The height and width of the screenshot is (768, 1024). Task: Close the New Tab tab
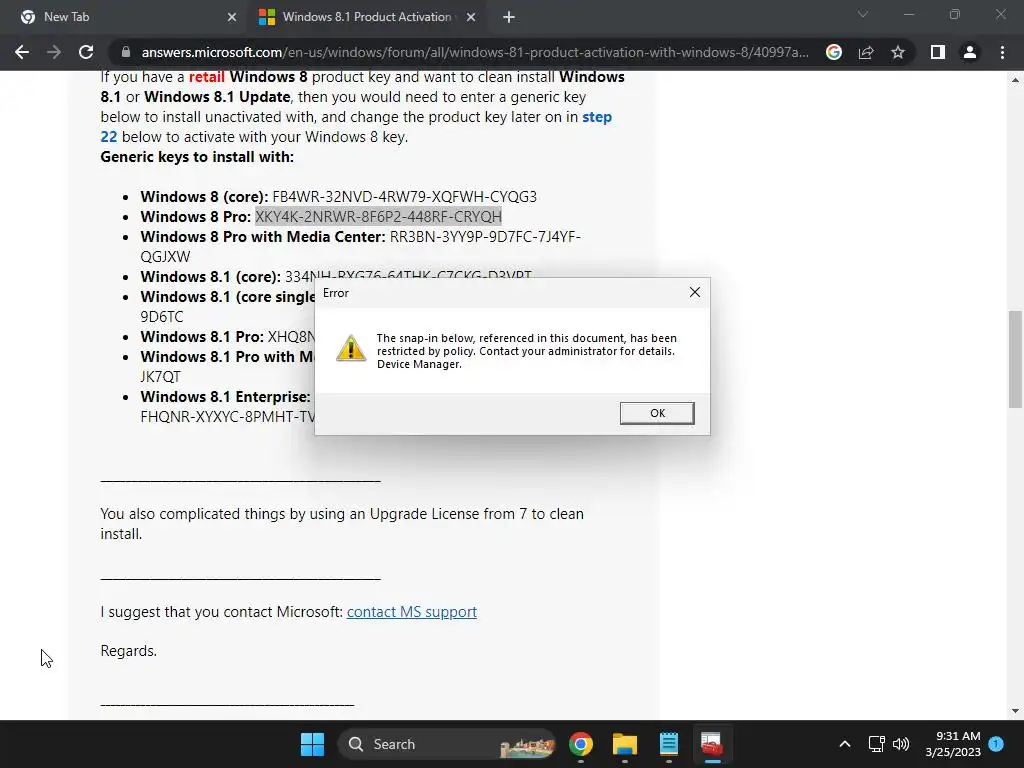click(x=232, y=18)
